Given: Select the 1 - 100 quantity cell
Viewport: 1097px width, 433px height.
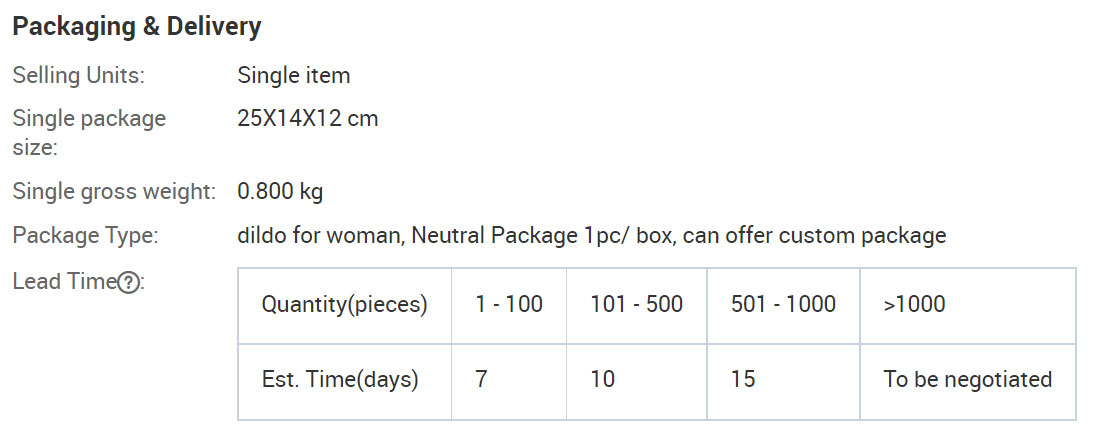Looking at the screenshot, I should pos(509,306).
